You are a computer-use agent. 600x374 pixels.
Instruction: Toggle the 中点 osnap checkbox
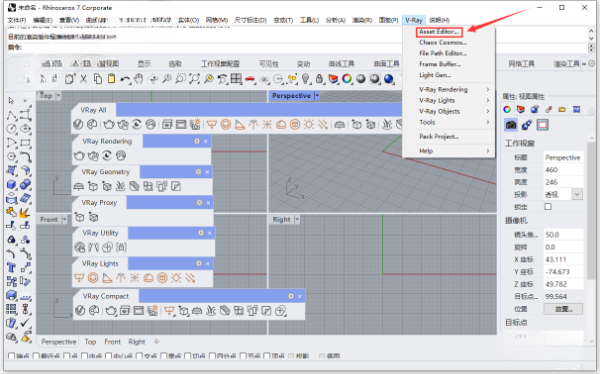[85, 356]
